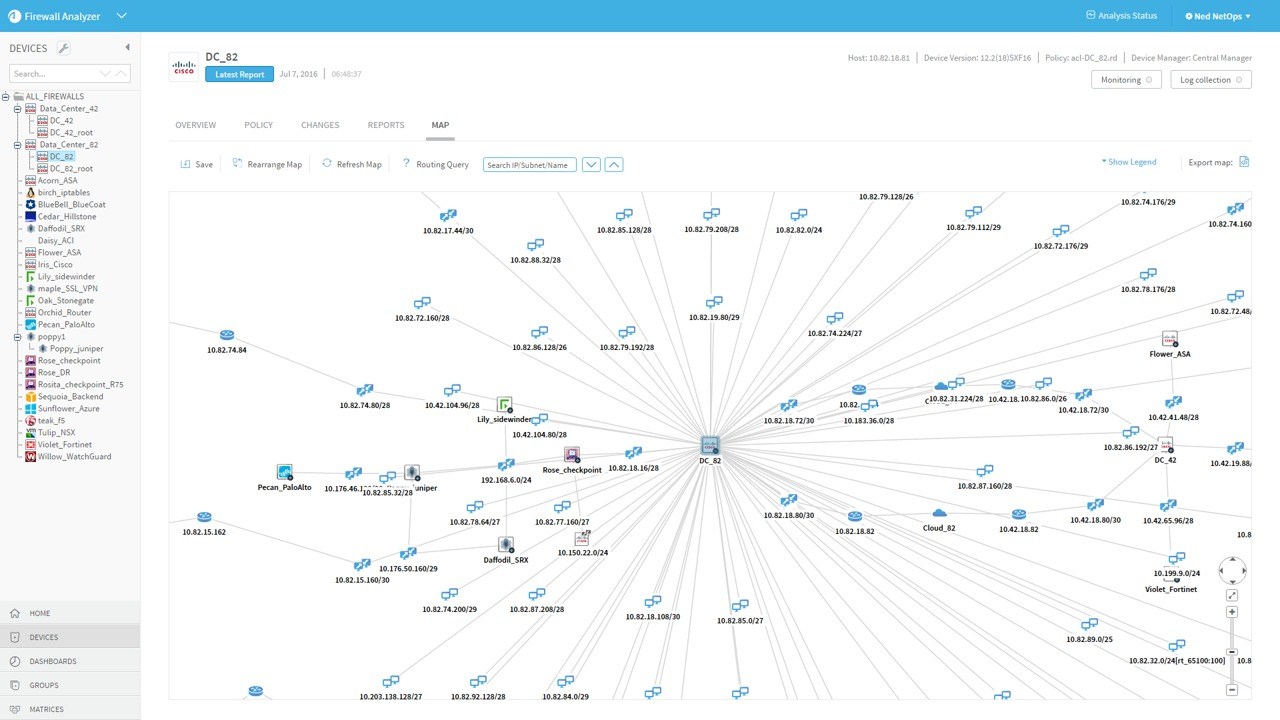Screen dimensions: 1280x720
Task: Switch to the POLICY tab
Action: (258, 124)
